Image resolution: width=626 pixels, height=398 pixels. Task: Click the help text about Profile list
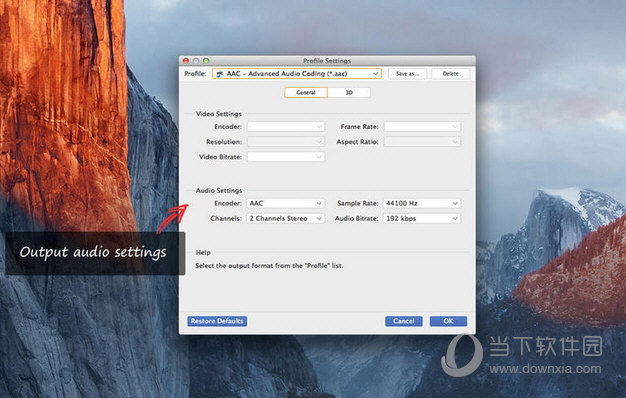pyautogui.click(x=269, y=265)
